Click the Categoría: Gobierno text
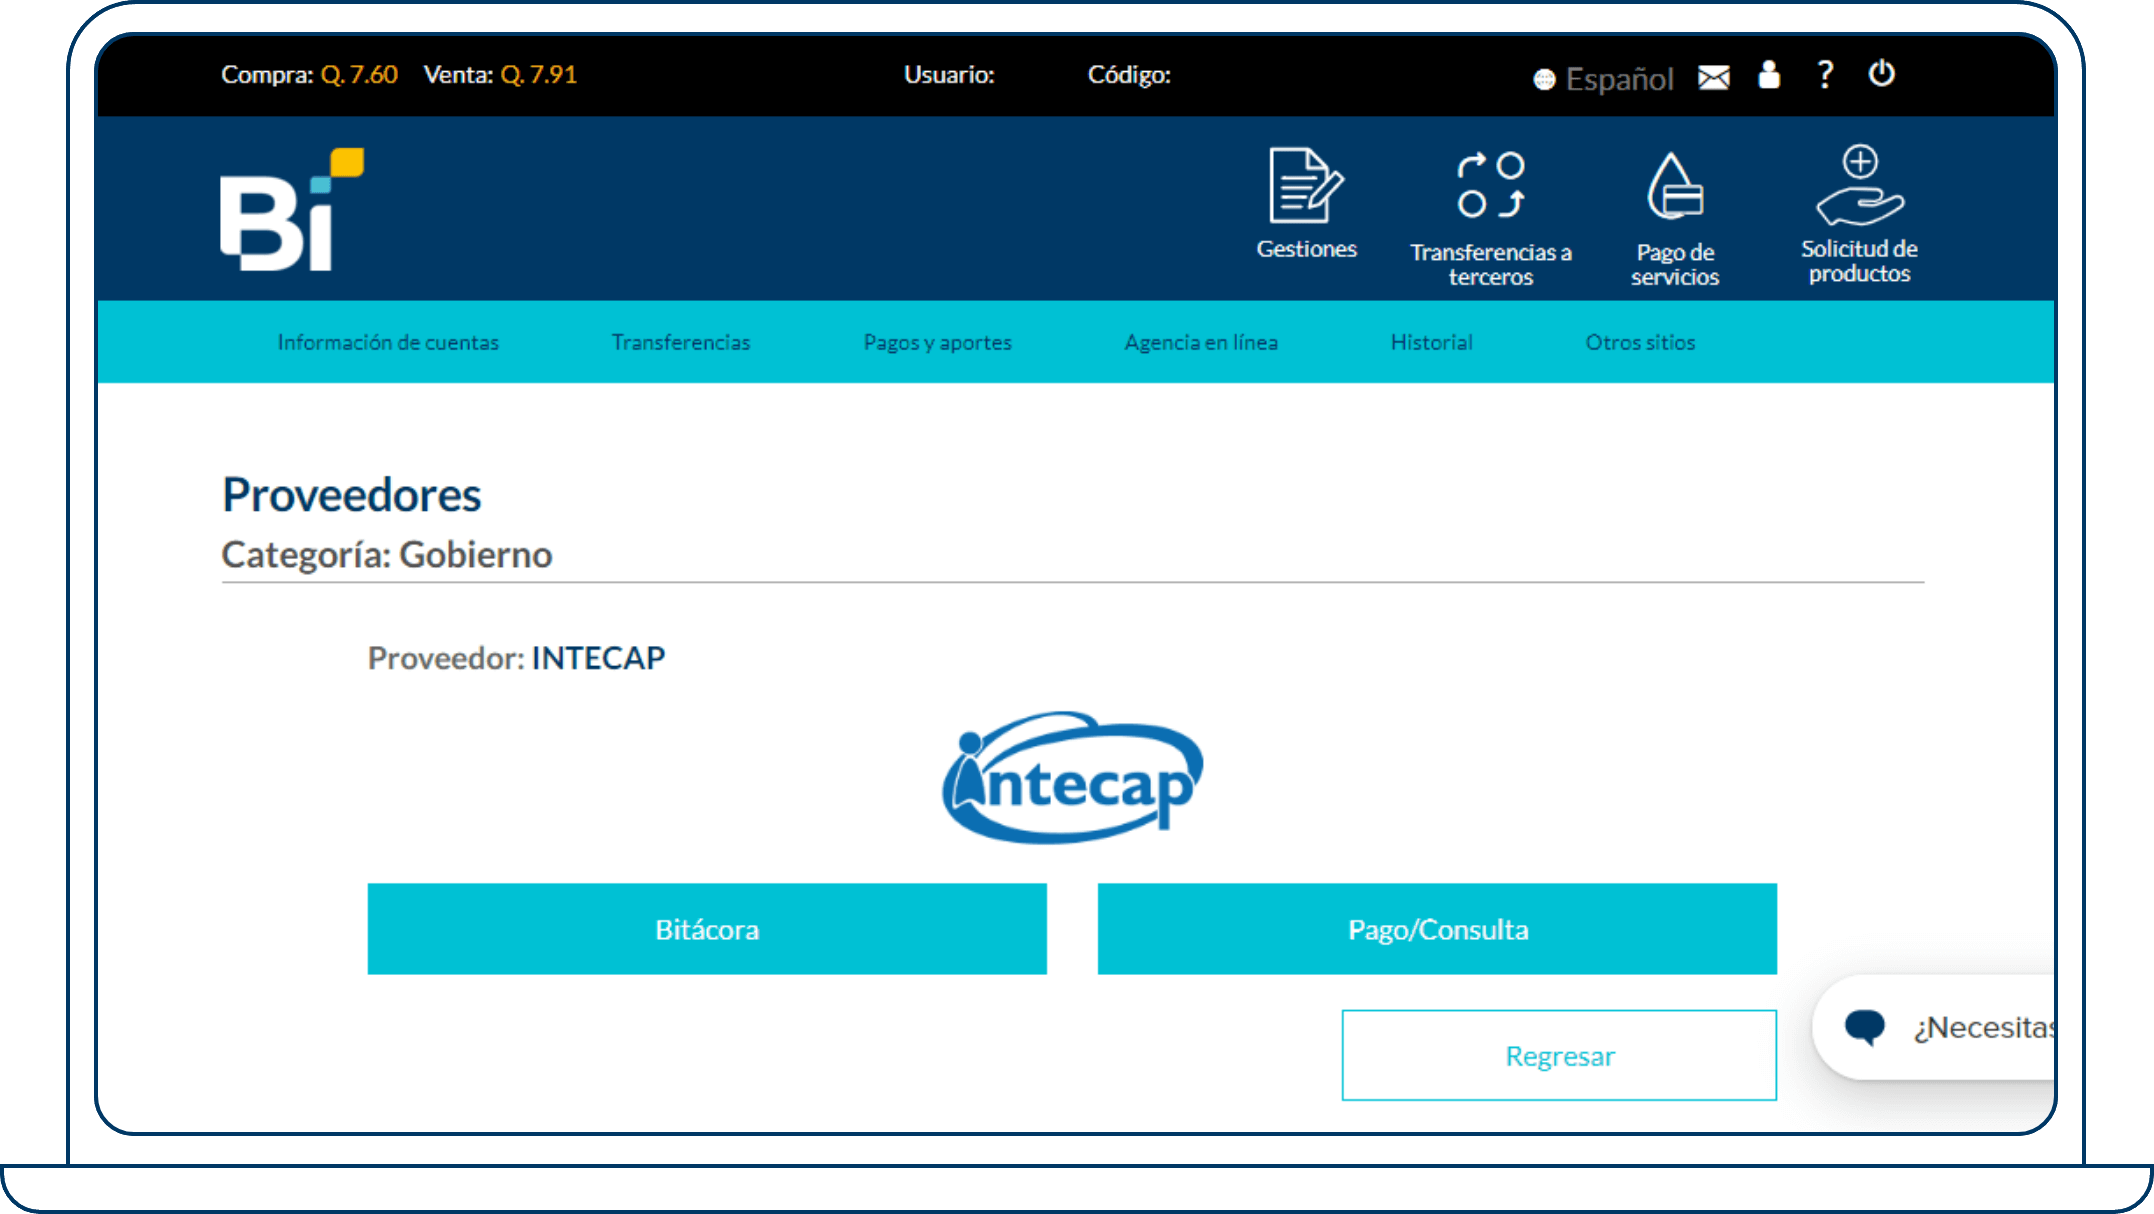 click(x=387, y=554)
